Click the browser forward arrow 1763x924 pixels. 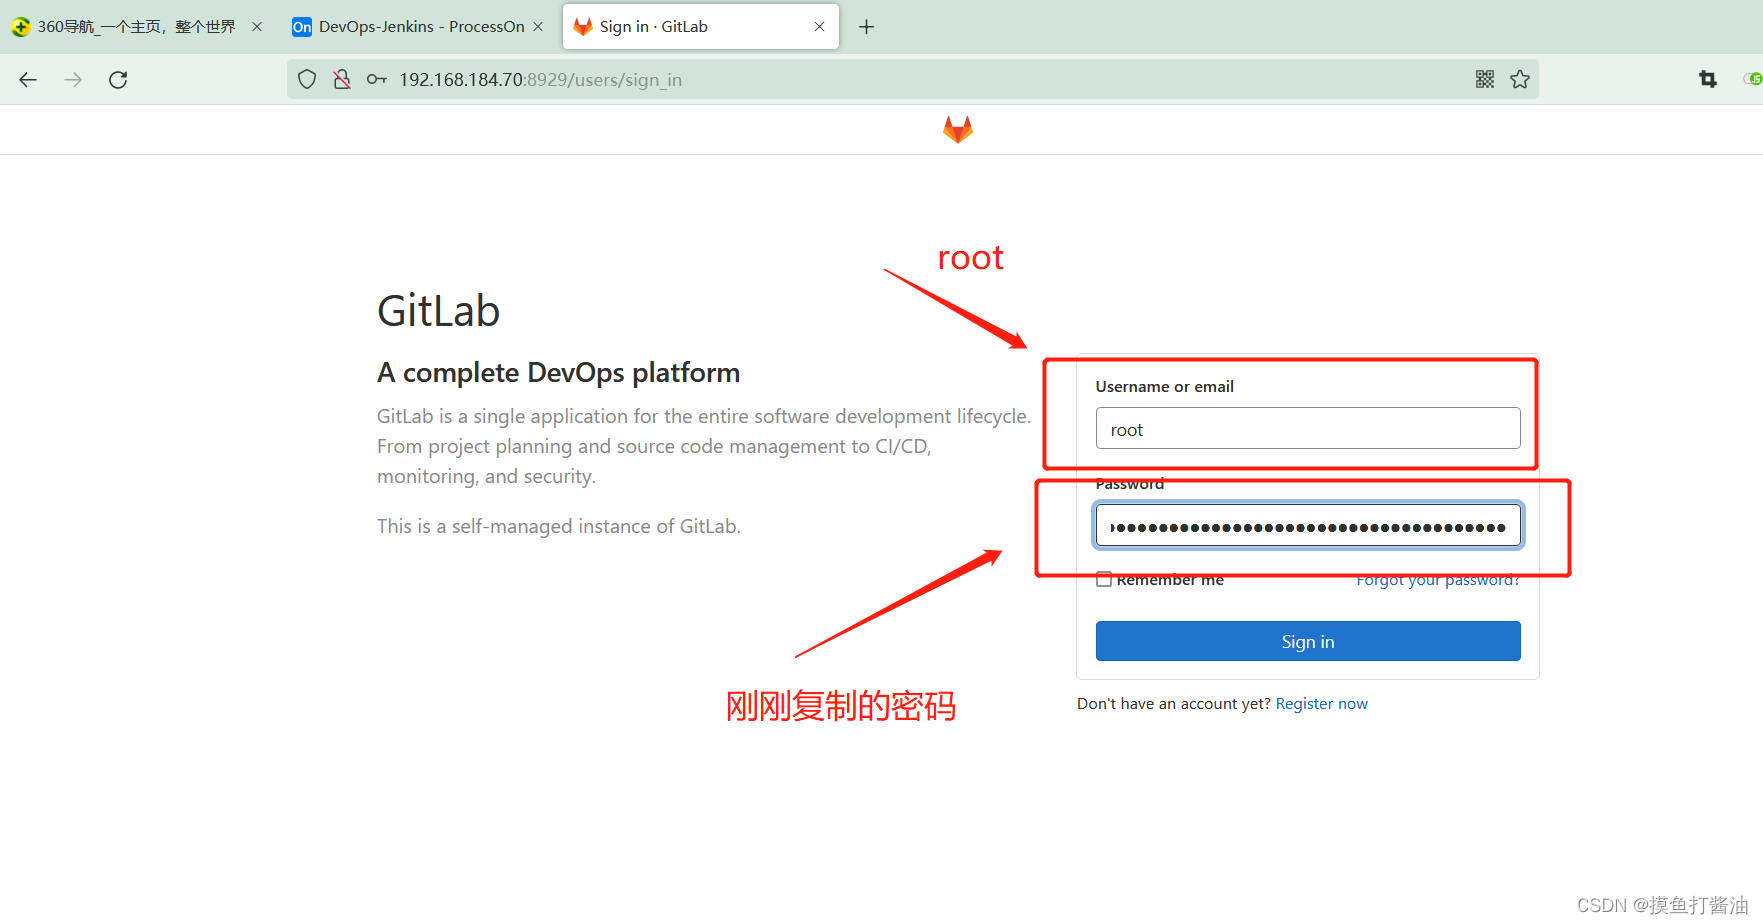click(73, 80)
